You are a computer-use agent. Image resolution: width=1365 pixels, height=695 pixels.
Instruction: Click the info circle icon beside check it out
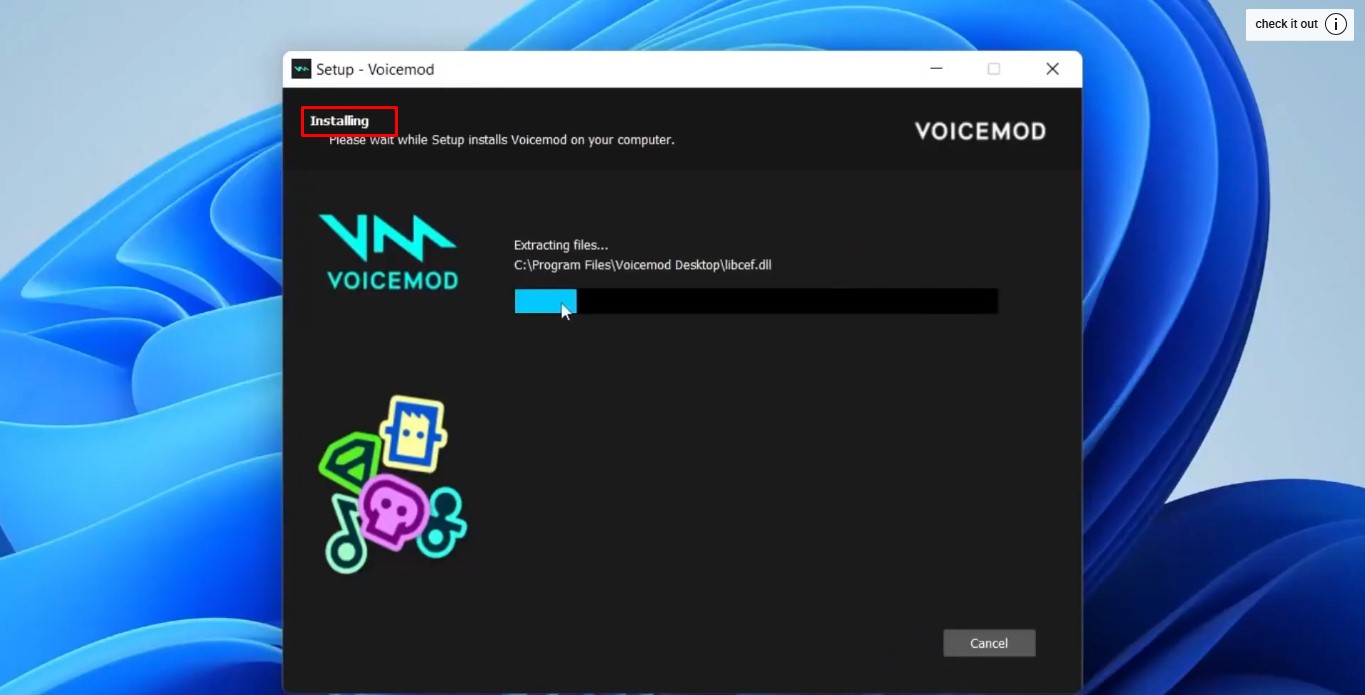tap(1336, 24)
